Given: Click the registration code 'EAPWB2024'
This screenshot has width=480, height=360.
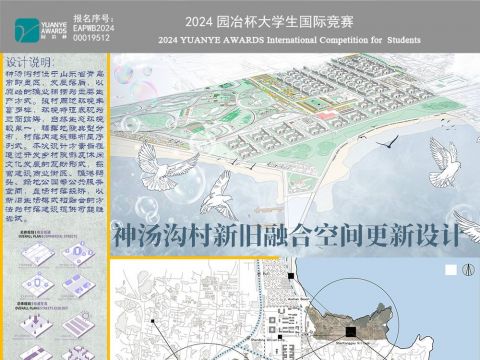Looking at the screenshot, I should (x=94, y=28).
